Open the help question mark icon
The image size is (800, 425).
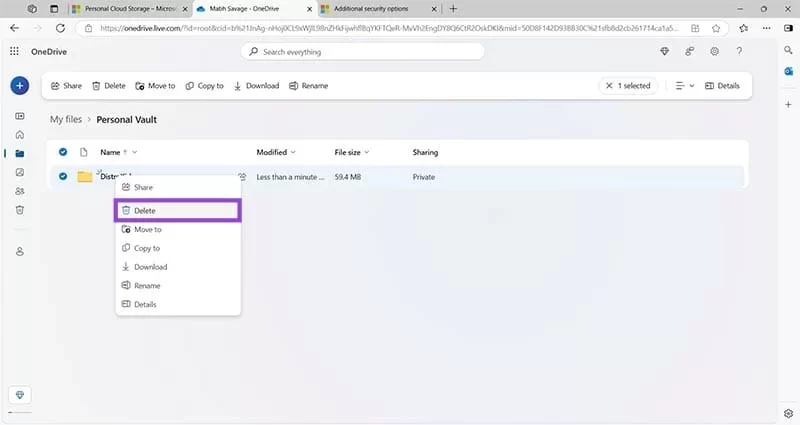tap(740, 51)
